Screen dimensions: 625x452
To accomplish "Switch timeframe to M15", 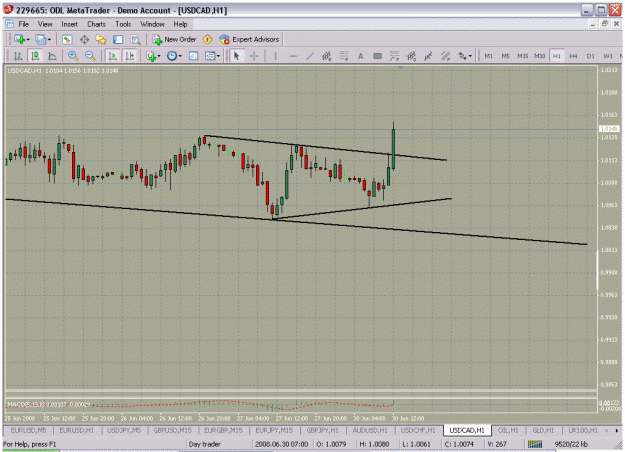I will pos(523,56).
